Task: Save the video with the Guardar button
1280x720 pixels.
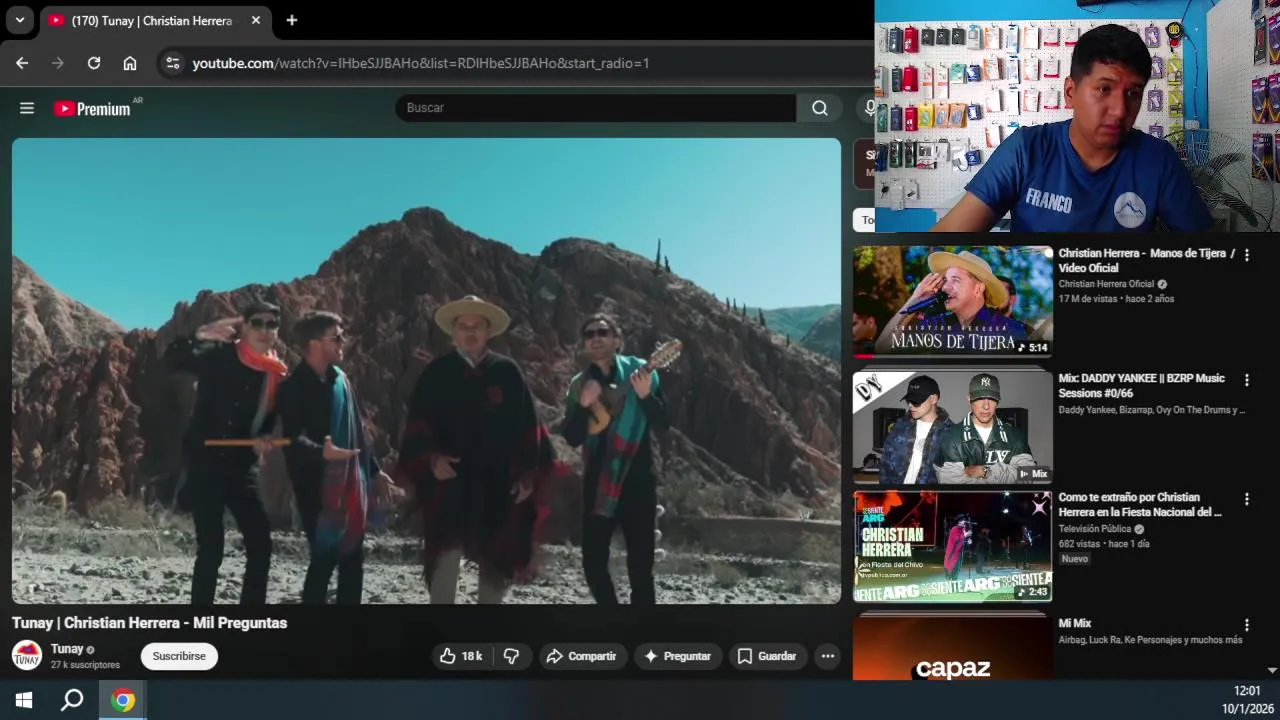Action: click(x=767, y=656)
